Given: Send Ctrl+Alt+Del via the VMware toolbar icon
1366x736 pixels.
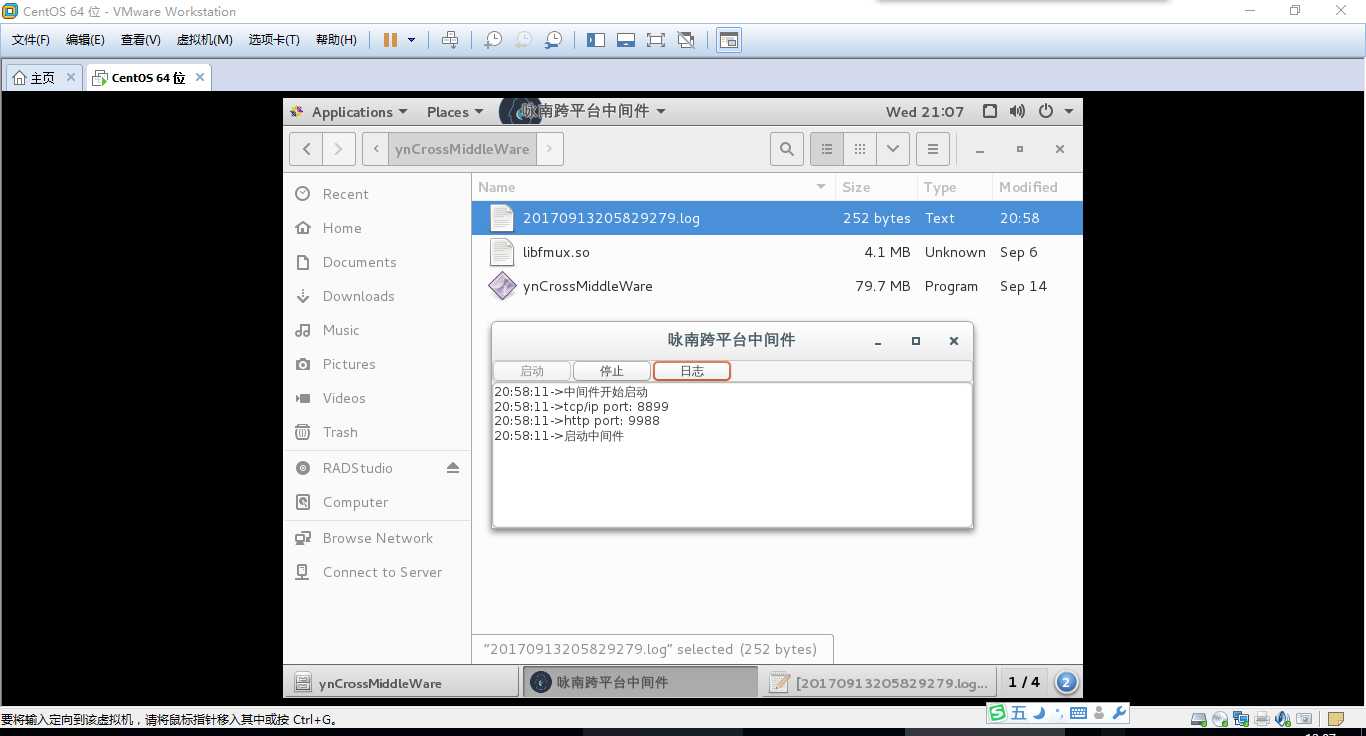Looking at the screenshot, I should [450, 40].
